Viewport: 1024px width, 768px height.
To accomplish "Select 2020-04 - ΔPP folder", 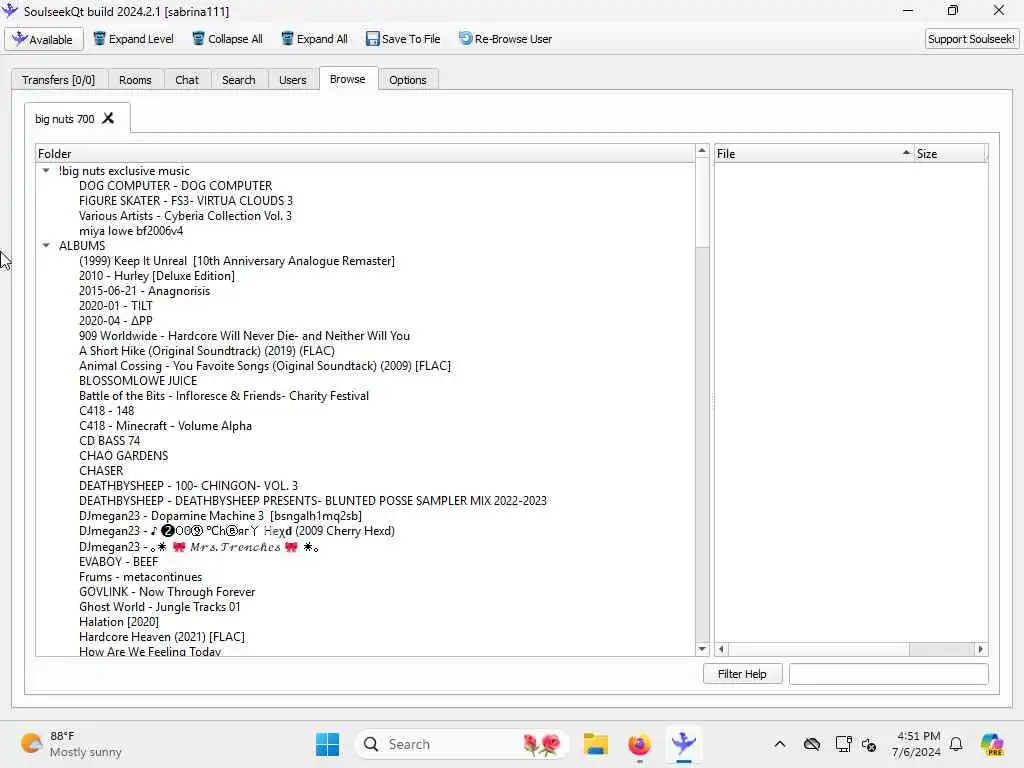I will click(x=116, y=321).
